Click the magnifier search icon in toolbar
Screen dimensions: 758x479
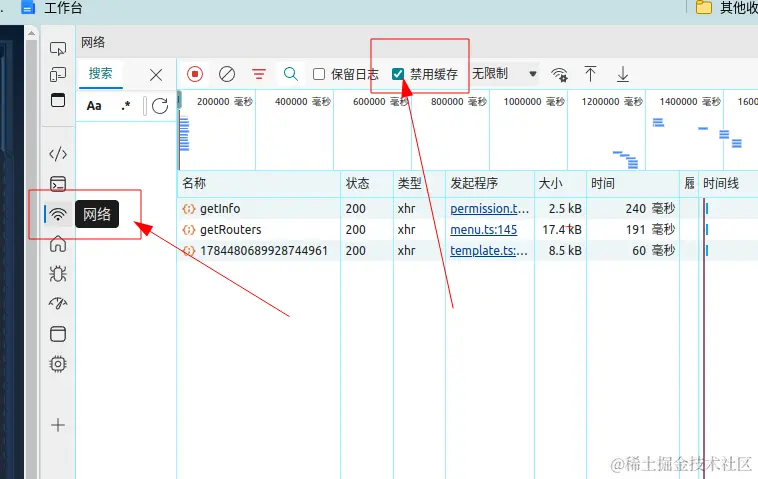pos(291,74)
